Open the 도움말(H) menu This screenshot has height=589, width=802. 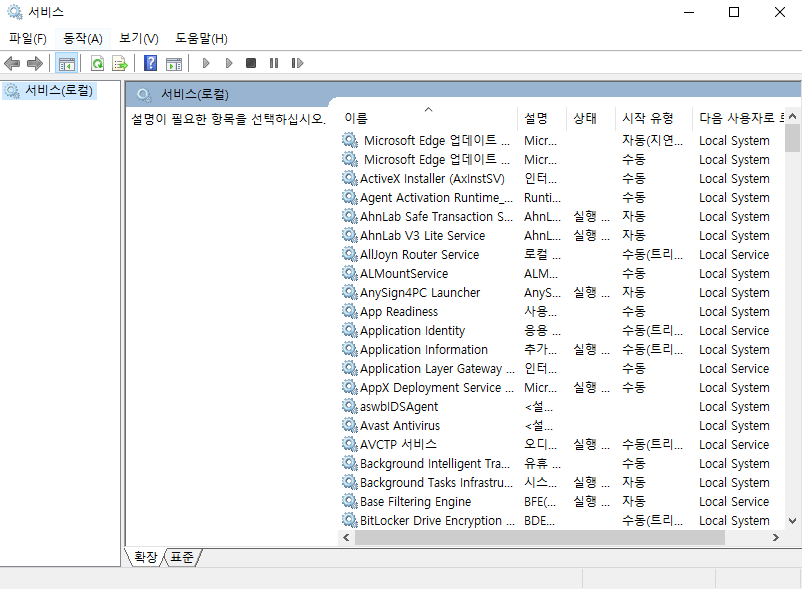[202, 38]
